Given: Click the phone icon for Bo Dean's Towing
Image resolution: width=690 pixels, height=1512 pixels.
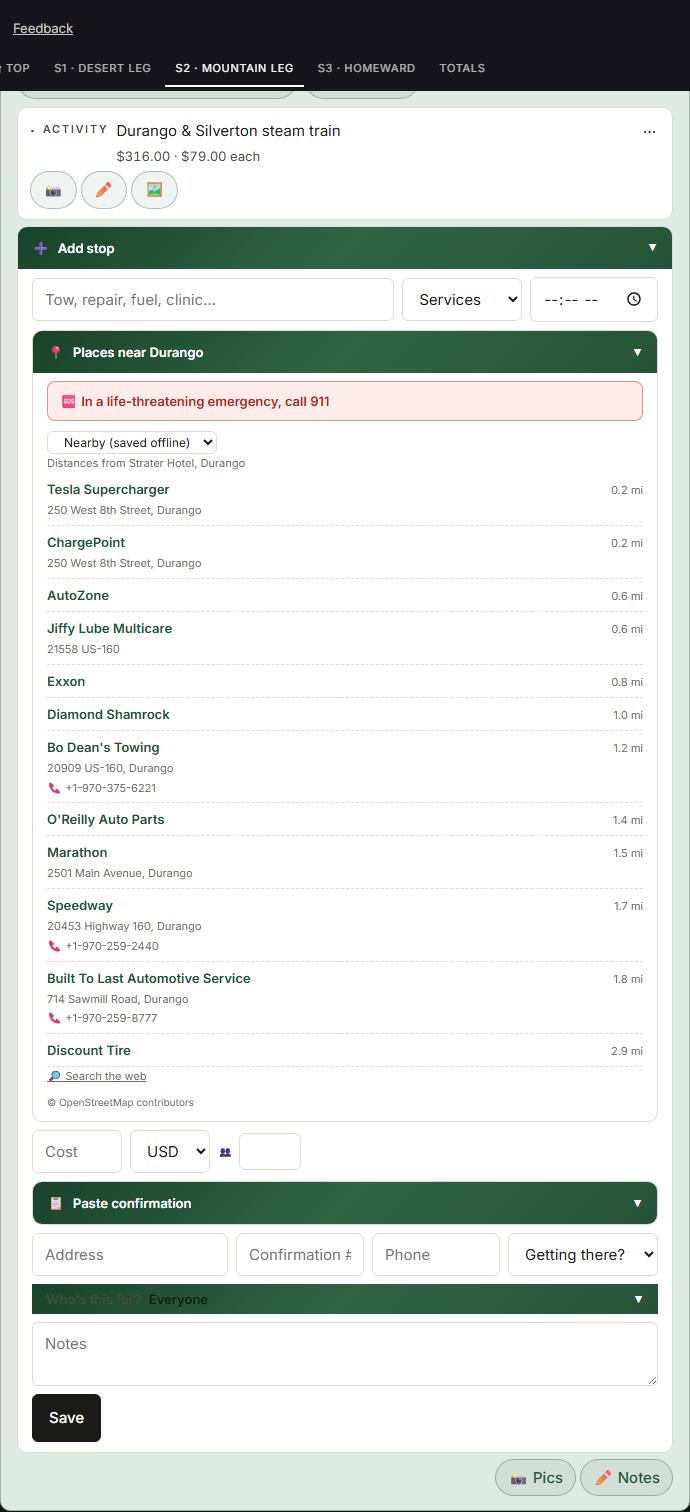Looking at the screenshot, I should click(54, 788).
